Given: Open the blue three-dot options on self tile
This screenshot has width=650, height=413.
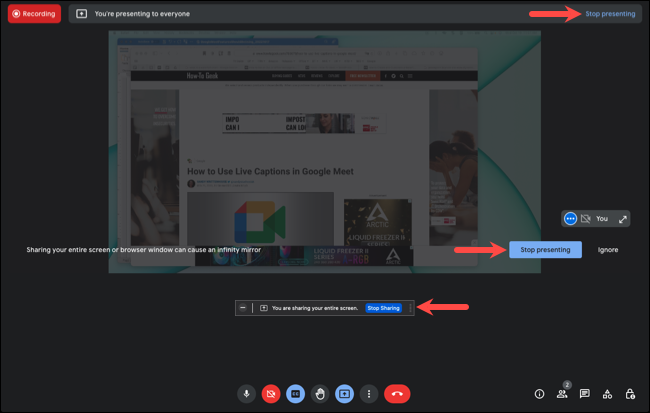Looking at the screenshot, I should point(570,219).
